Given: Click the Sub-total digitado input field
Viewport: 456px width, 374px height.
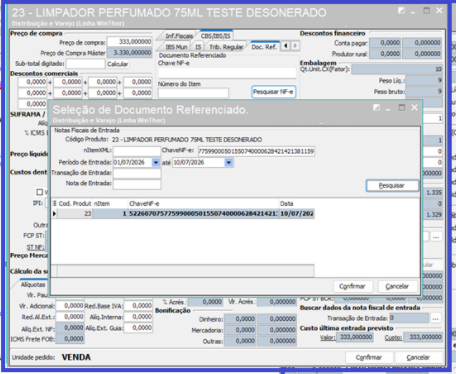Looking at the screenshot, I should click(86, 64).
